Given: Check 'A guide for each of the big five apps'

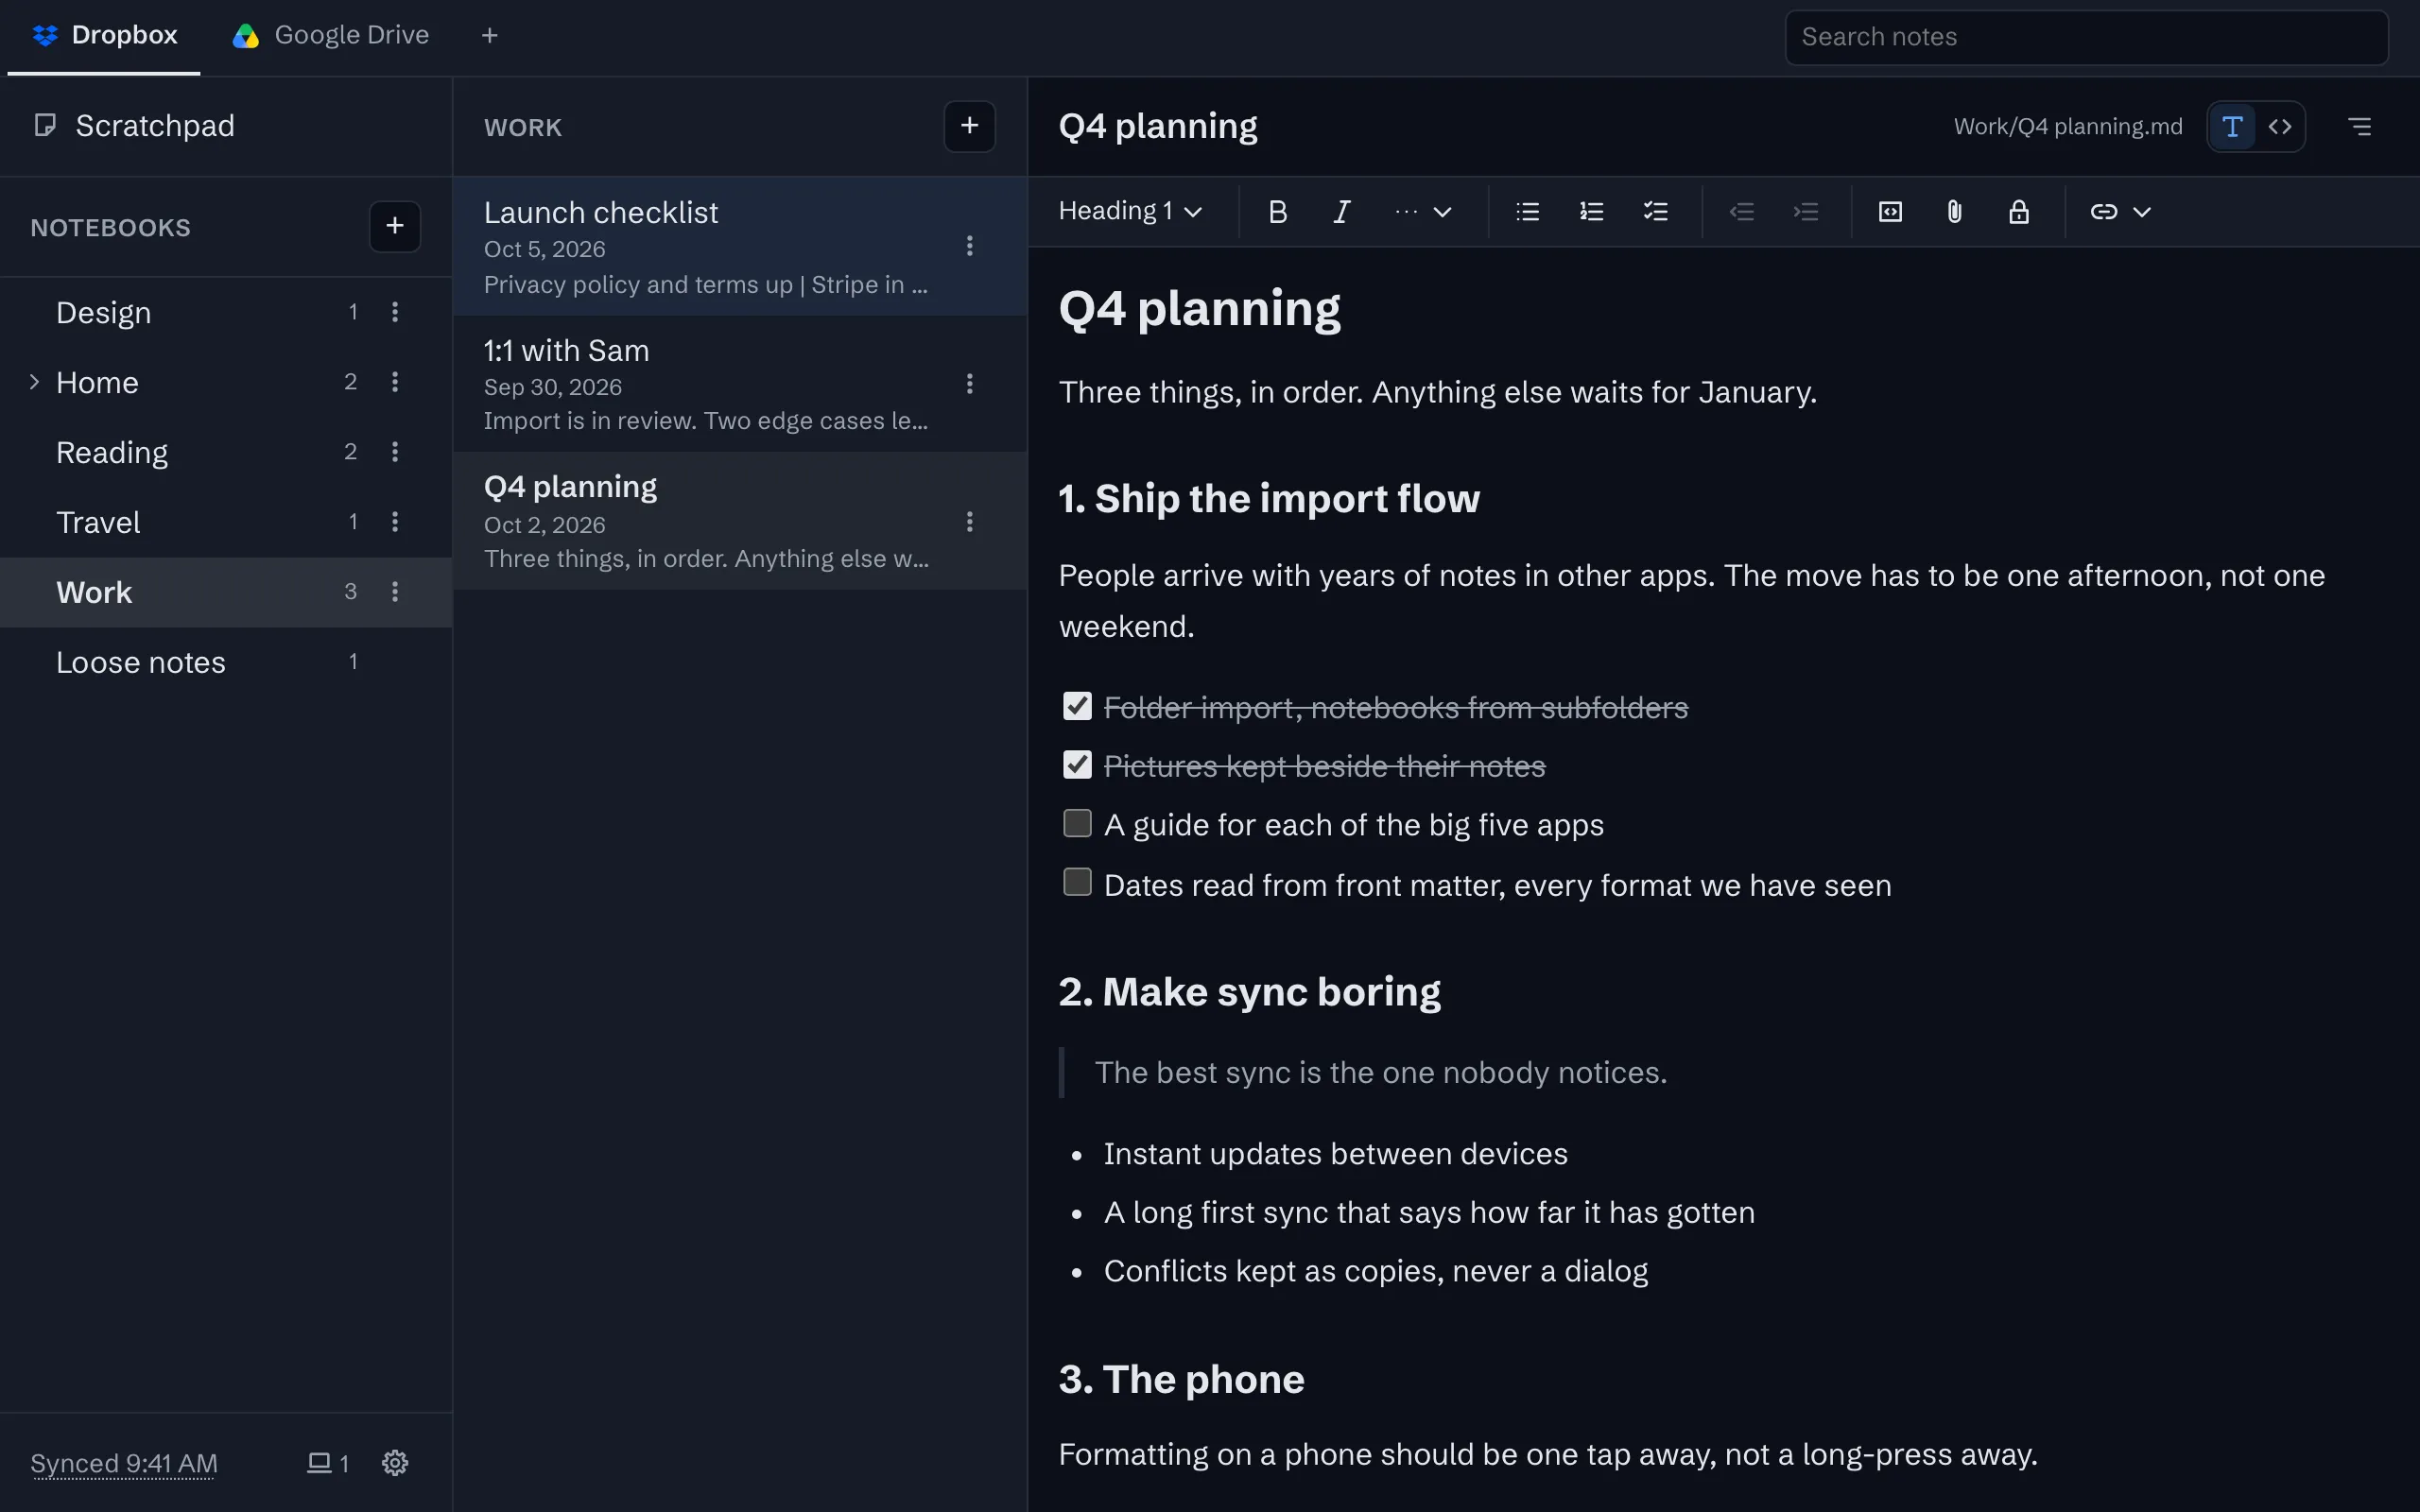Looking at the screenshot, I should pyautogui.click(x=1077, y=823).
